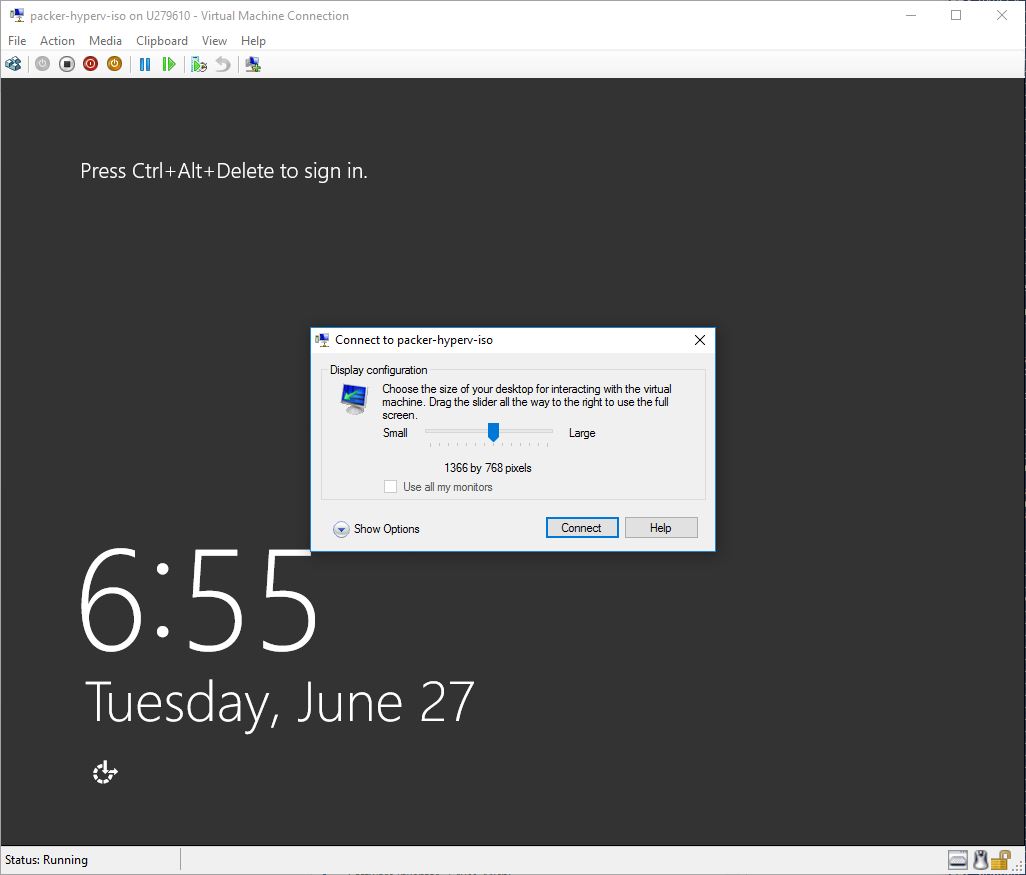The width and height of the screenshot is (1026, 875).
Task: Open the Media menu
Action: [x=105, y=40]
